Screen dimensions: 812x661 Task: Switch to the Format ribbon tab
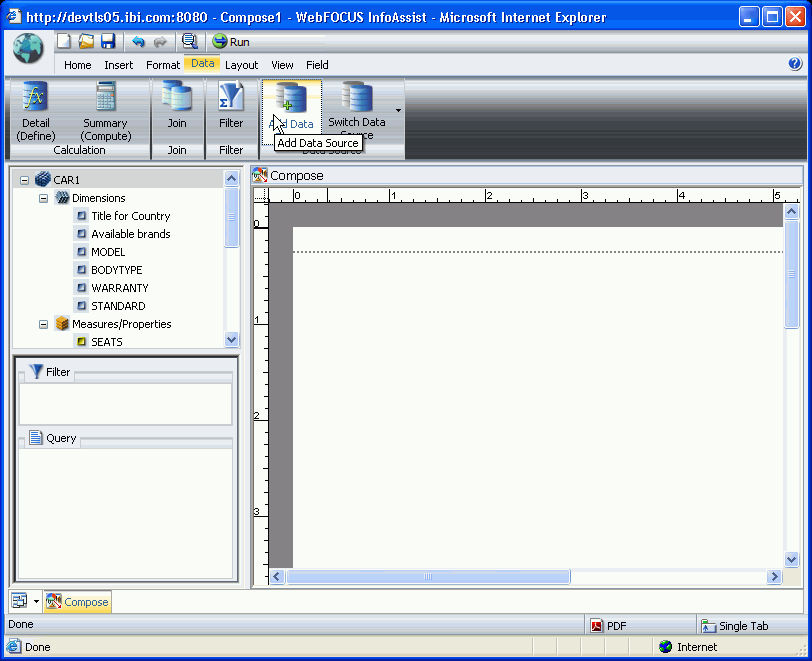coord(163,65)
